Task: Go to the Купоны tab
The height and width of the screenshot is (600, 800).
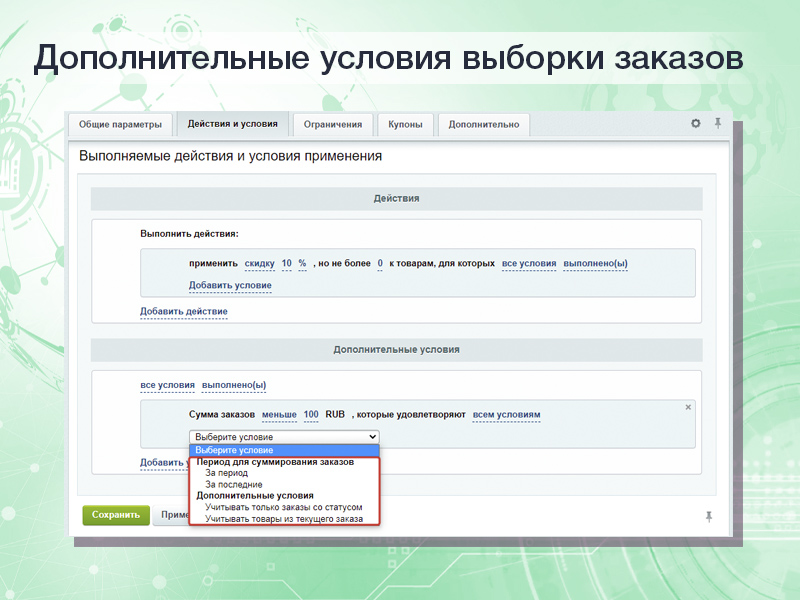Action: tap(405, 125)
